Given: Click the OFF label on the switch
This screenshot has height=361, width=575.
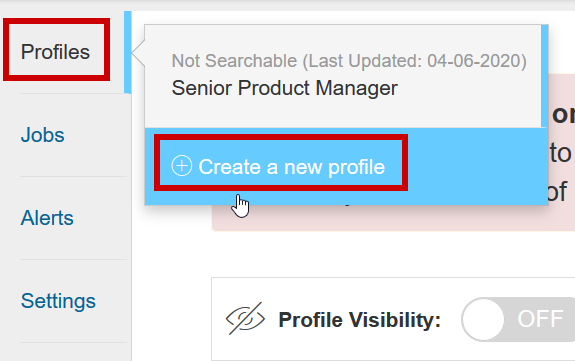Looking at the screenshot, I should click(x=540, y=318).
